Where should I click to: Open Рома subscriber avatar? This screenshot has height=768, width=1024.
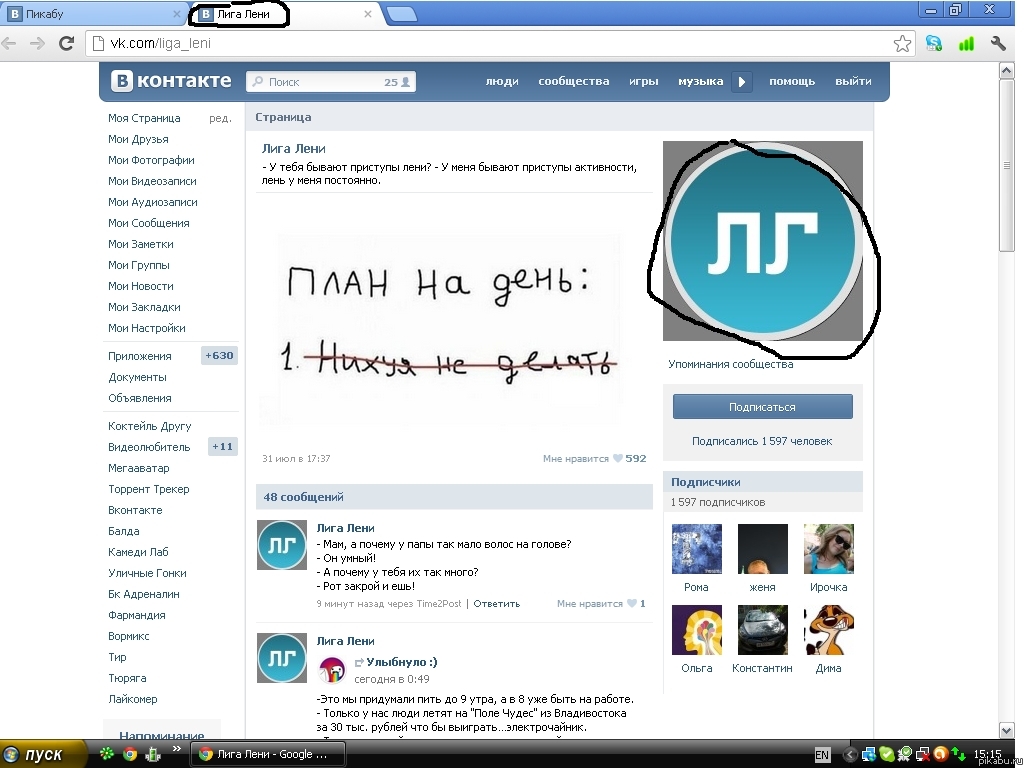[697, 549]
